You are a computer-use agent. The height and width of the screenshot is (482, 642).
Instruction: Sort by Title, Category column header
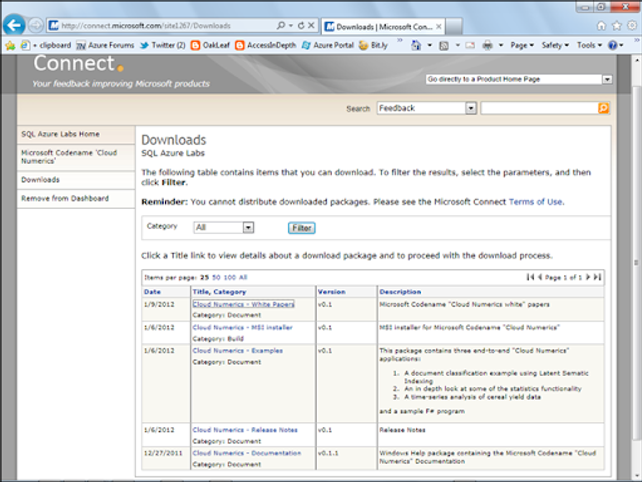219,292
